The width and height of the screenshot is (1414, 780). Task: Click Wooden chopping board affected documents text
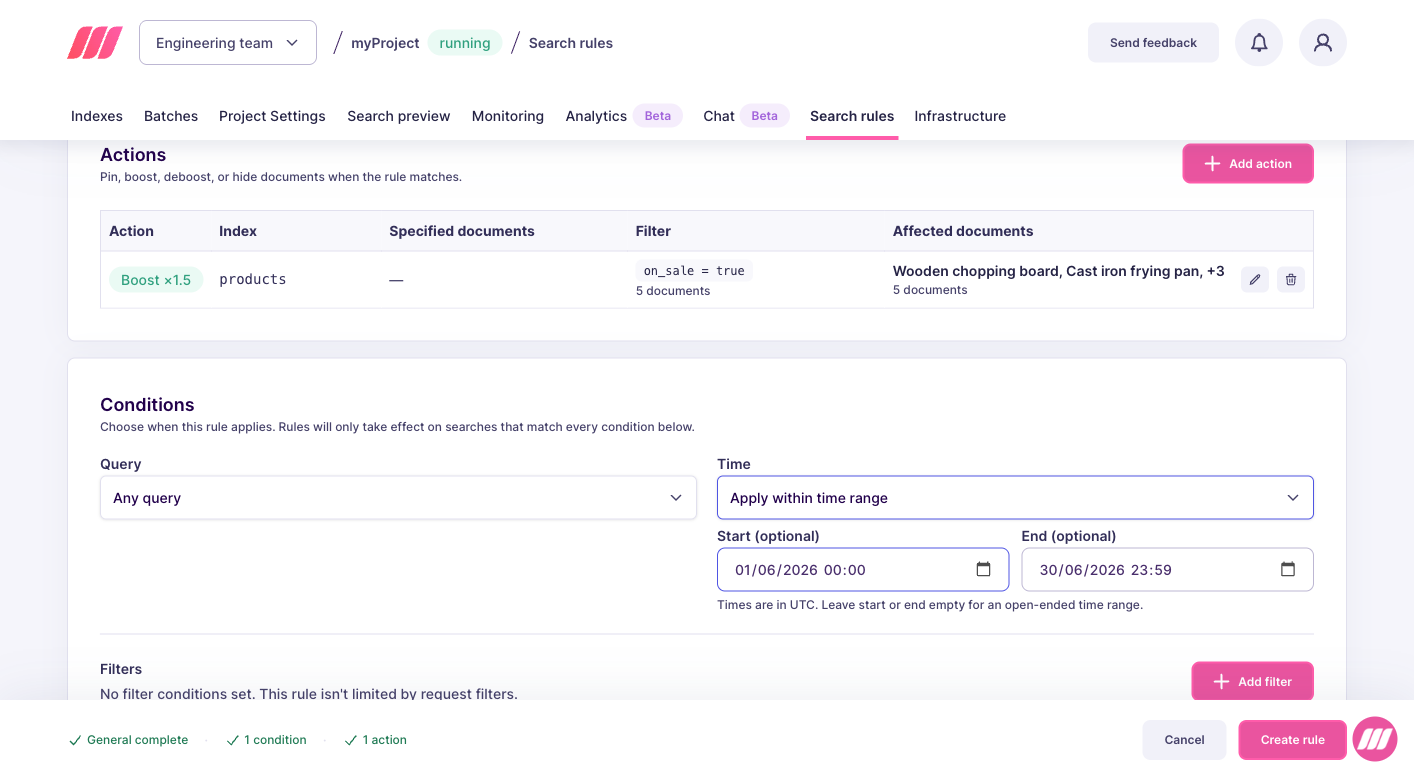point(1058,271)
